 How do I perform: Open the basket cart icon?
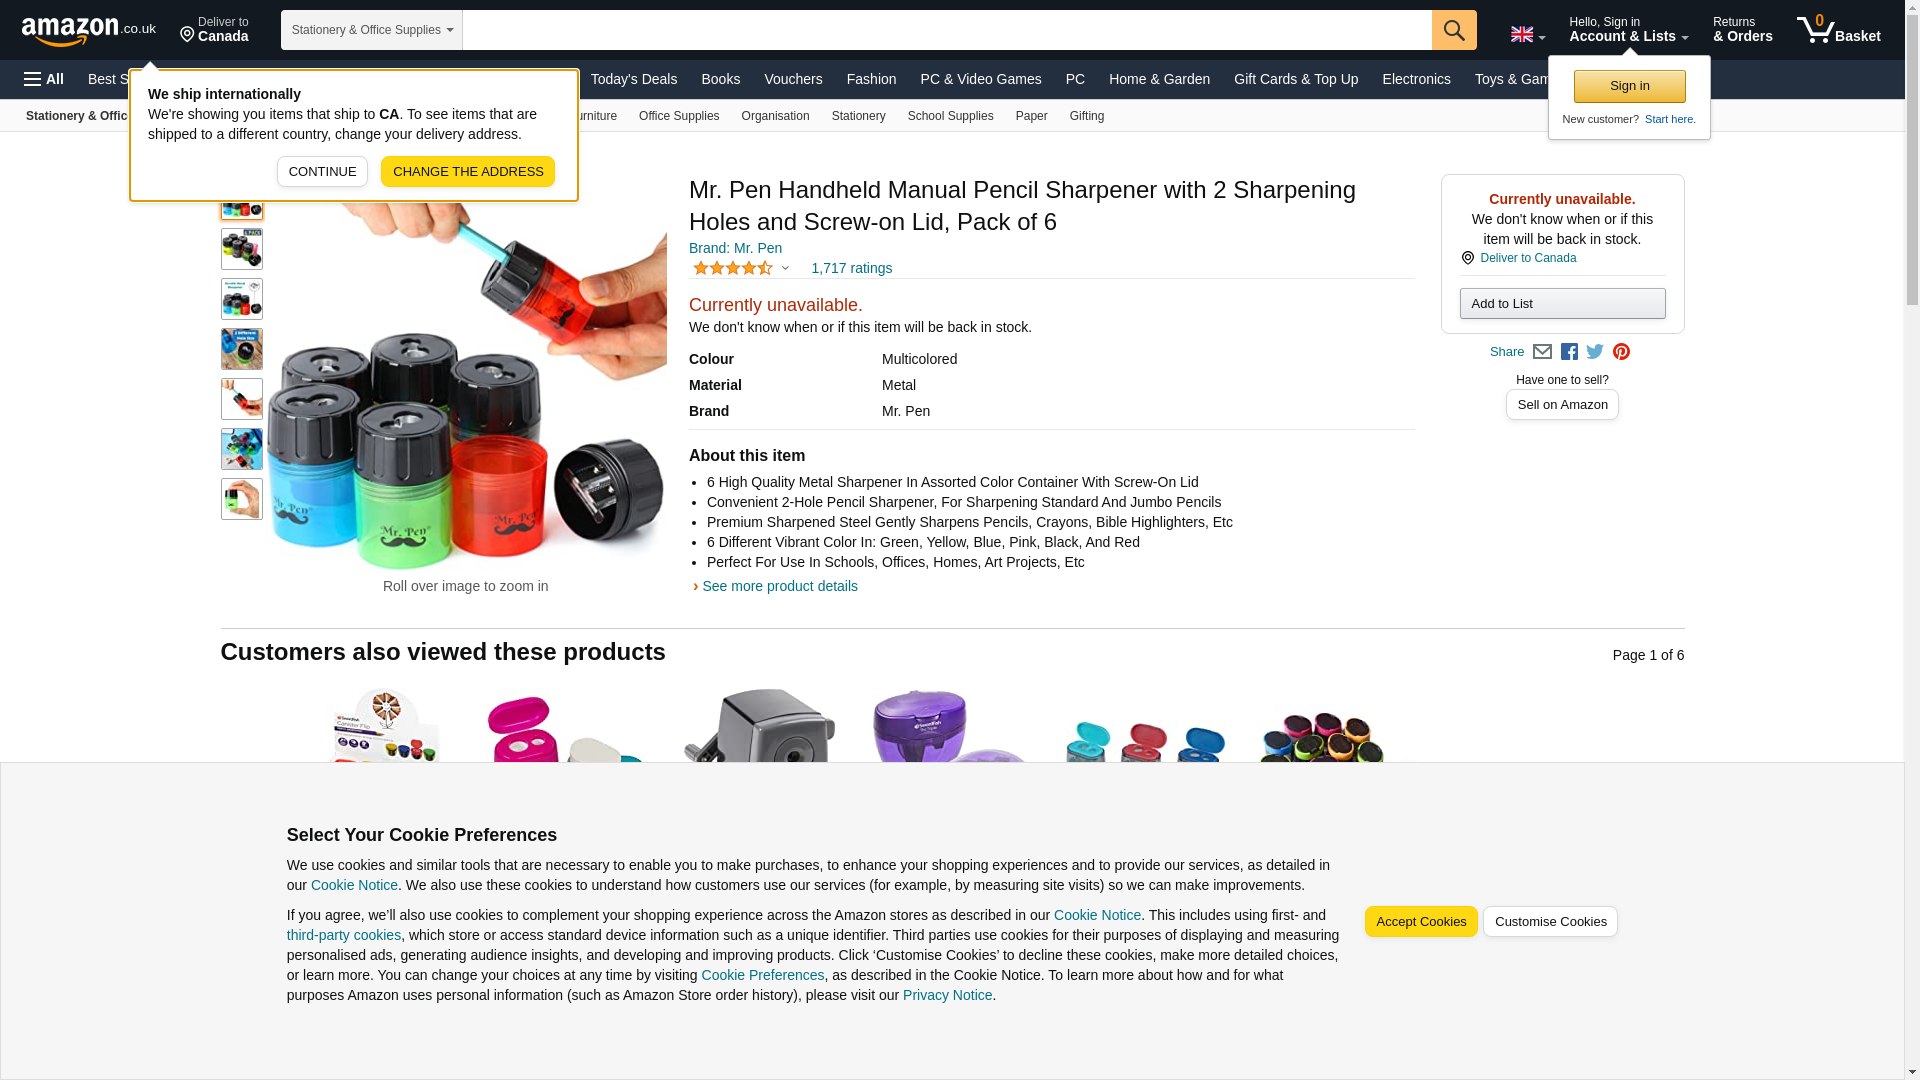tap(1838, 30)
